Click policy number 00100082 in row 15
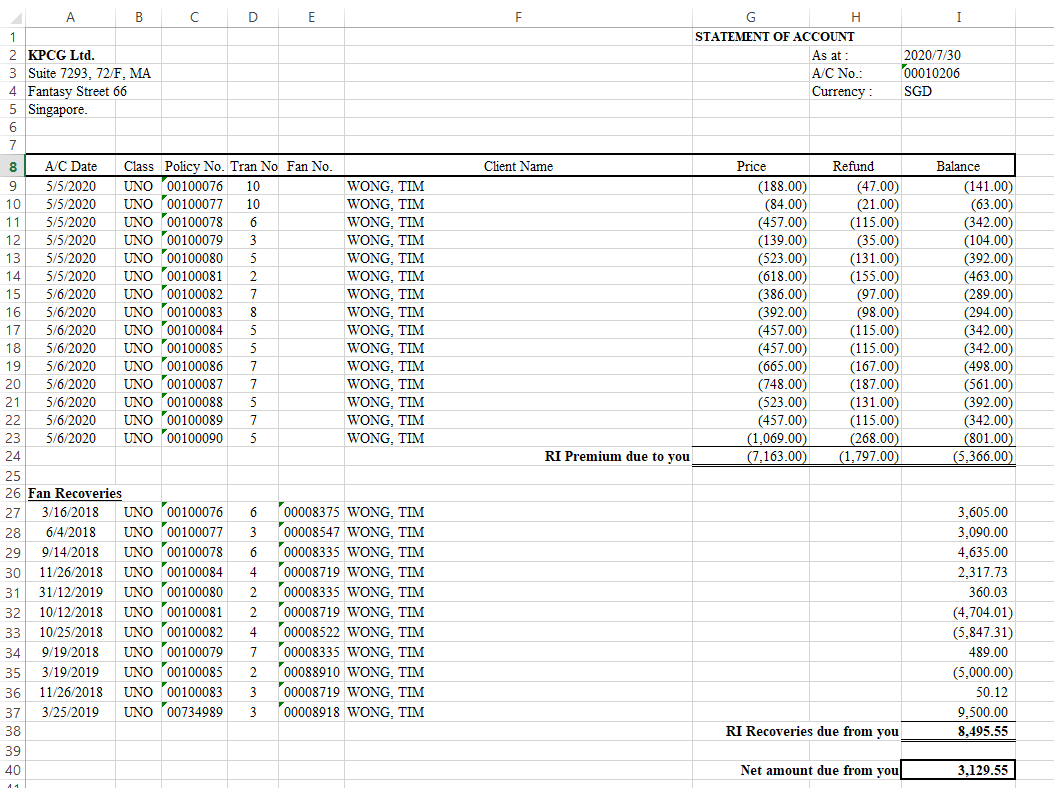 click(x=195, y=294)
